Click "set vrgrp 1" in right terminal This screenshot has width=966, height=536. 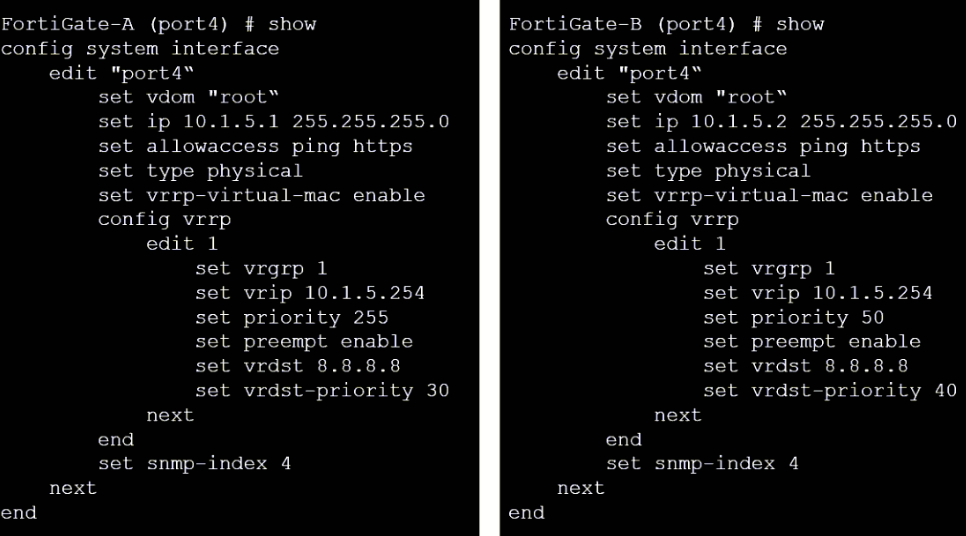coord(769,268)
